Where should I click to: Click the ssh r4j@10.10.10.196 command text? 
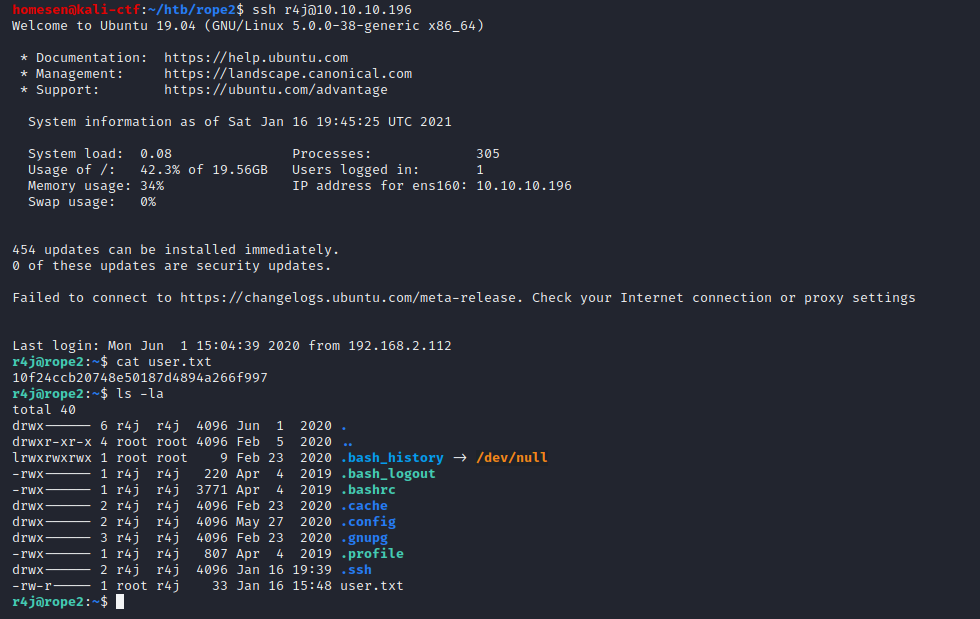click(x=332, y=10)
